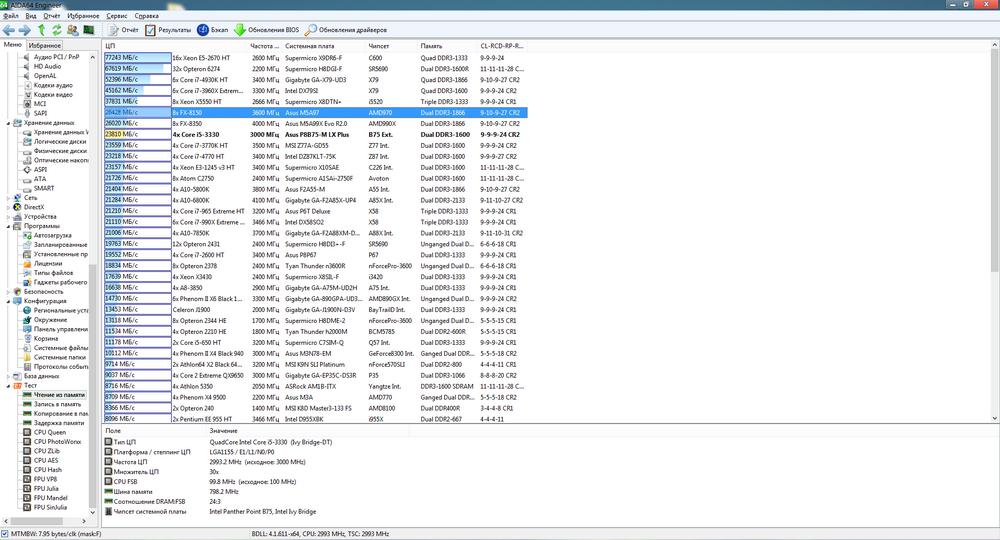
Task: Select the CPU PhotoWorxx test
Action: tap(57, 441)
